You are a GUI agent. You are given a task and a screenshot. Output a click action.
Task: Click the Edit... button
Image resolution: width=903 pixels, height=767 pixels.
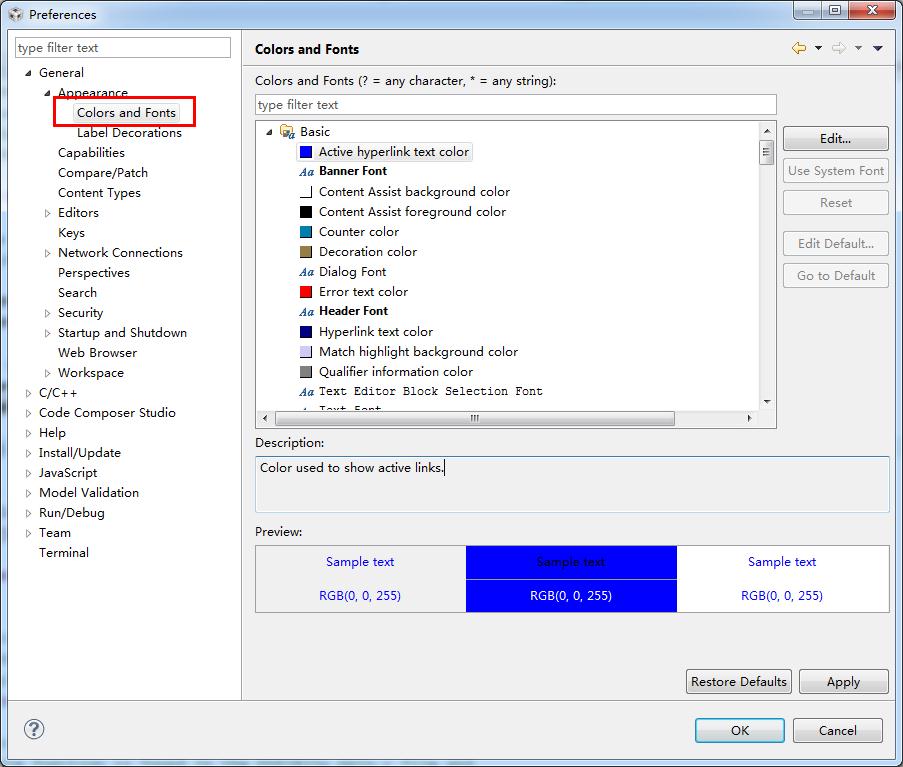(x=836, y=138)
